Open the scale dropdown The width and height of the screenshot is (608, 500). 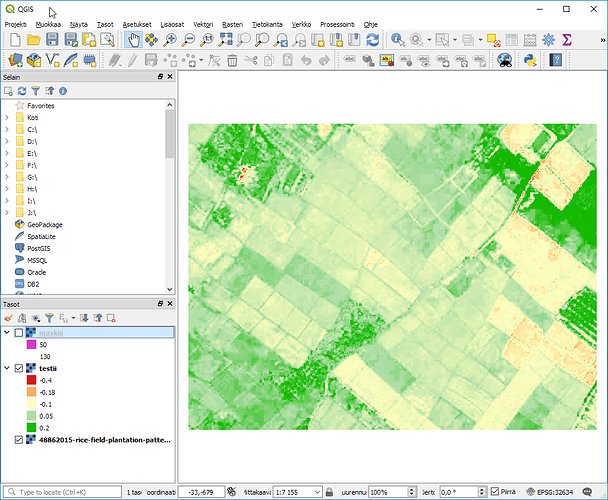[x=317, y=492]
